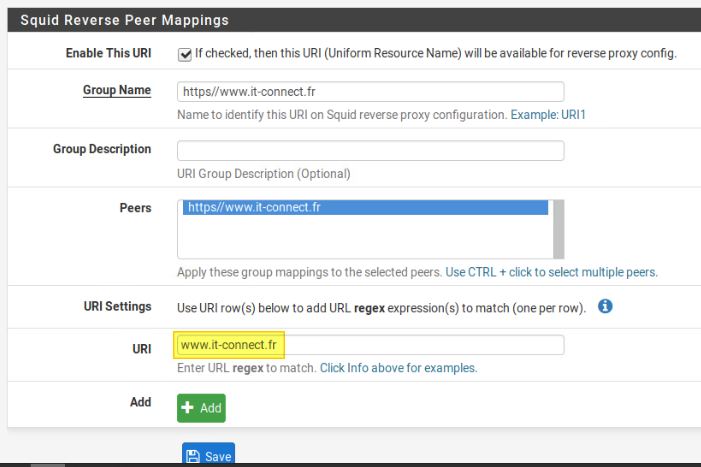Select the https//www.it-connect.fr peer in Peers list
The width and height of the screenshot is (701, 467).
tap(364, 208)
